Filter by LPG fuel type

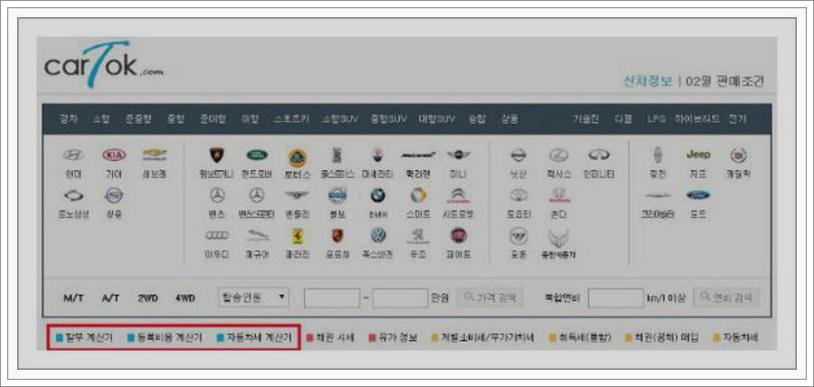(x=656, y=119)
